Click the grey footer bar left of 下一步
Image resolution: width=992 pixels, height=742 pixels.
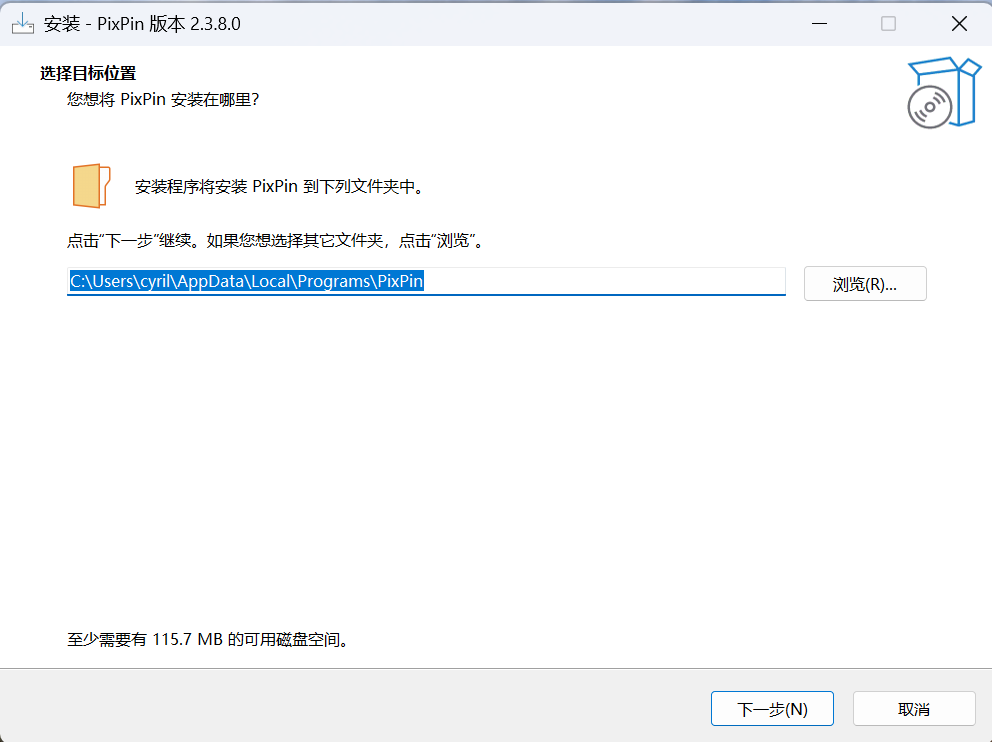[x=350, y=709]
